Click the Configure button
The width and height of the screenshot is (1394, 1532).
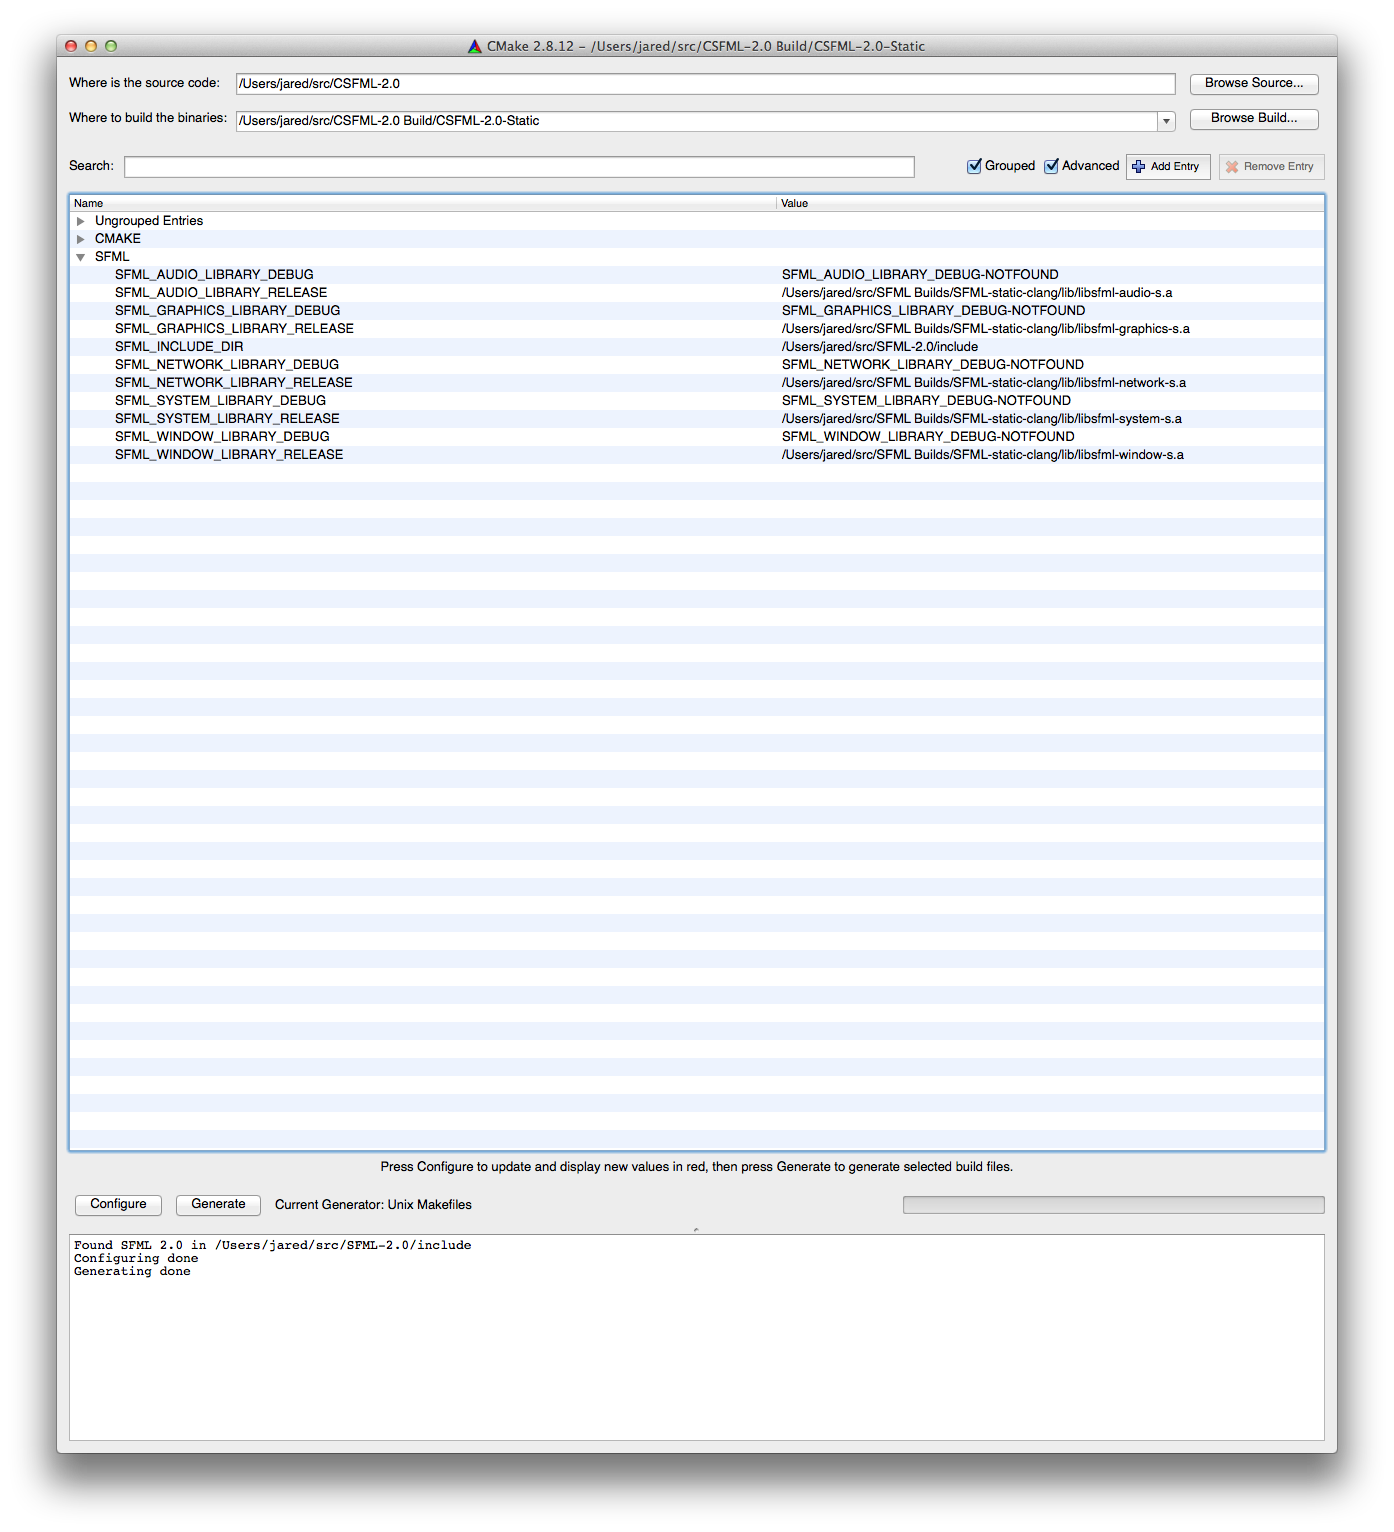[118, 1205]
